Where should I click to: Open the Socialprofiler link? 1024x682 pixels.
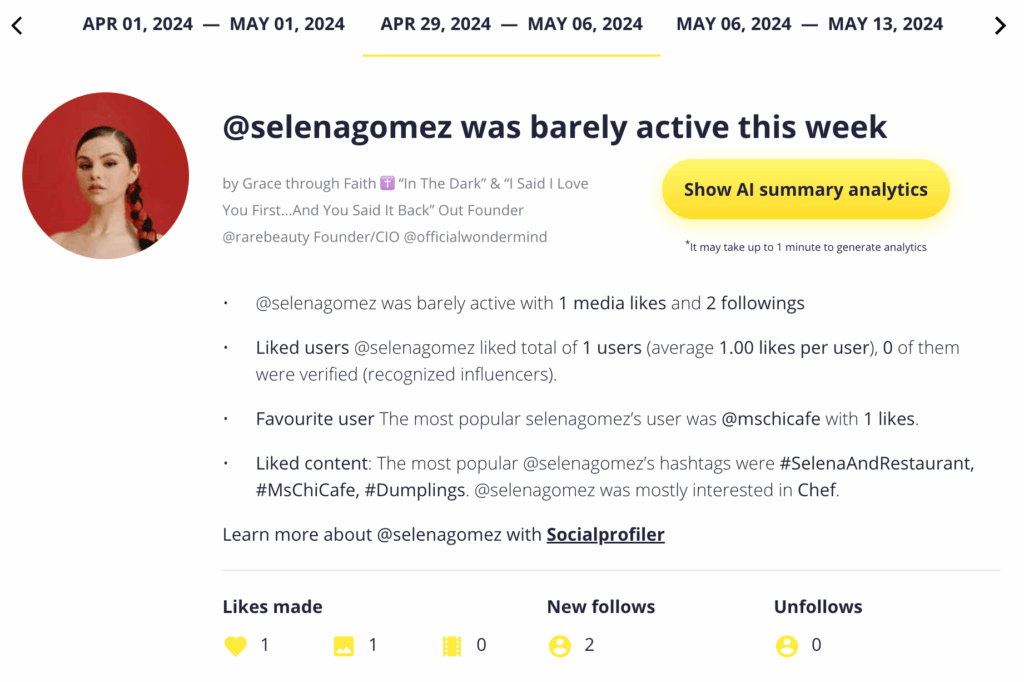605,534
